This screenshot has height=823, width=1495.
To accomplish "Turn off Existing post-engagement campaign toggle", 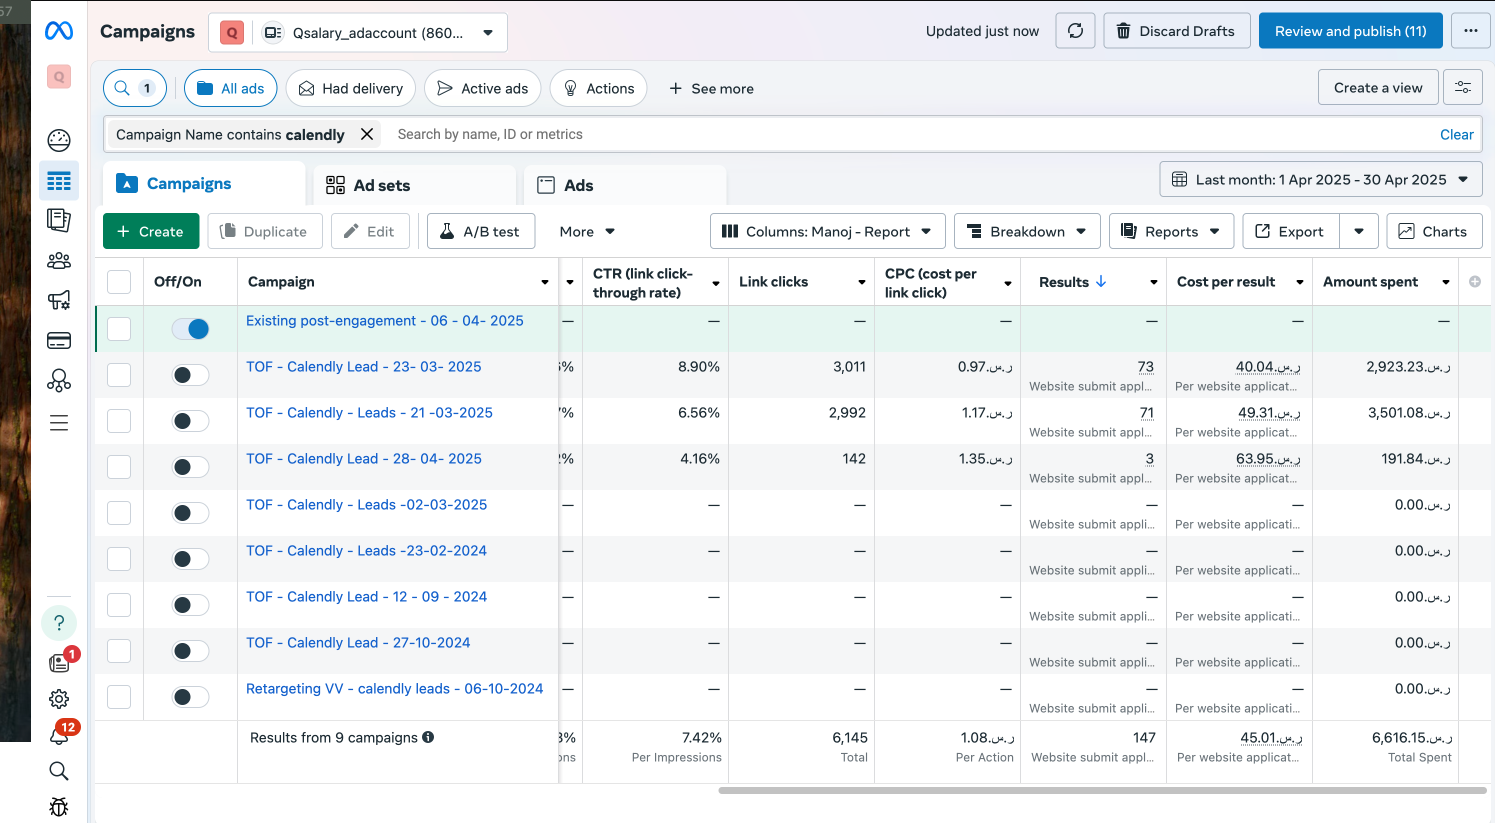I will click(x=190, y=329).
